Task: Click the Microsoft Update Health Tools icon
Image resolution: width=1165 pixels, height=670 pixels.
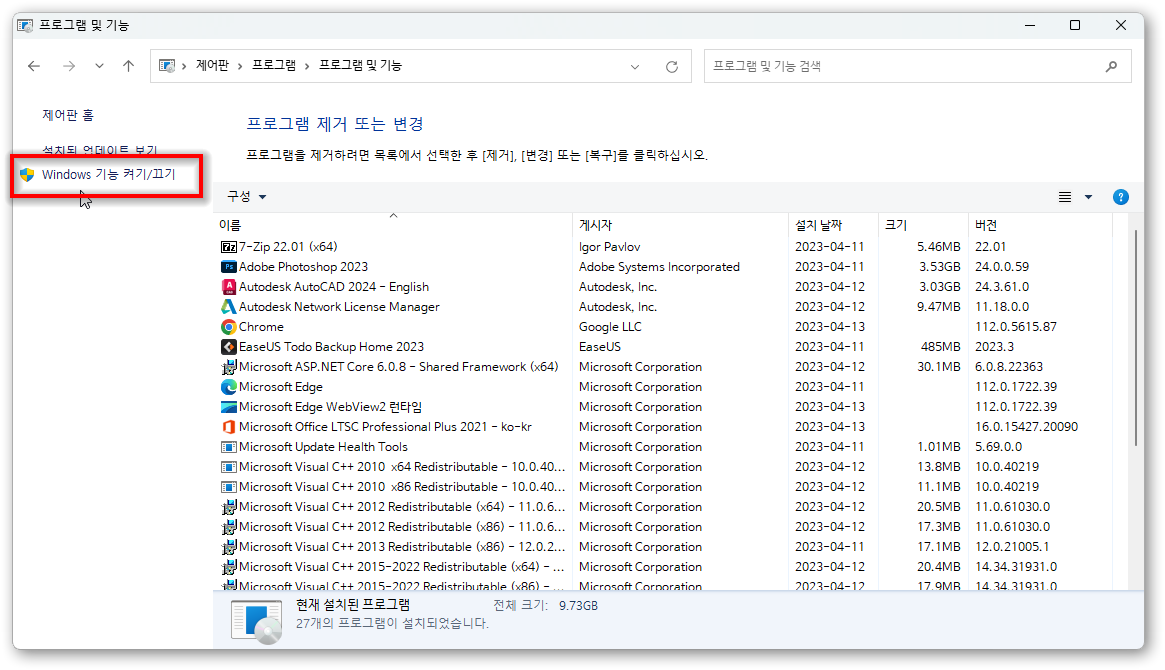Action: [229, 447]
